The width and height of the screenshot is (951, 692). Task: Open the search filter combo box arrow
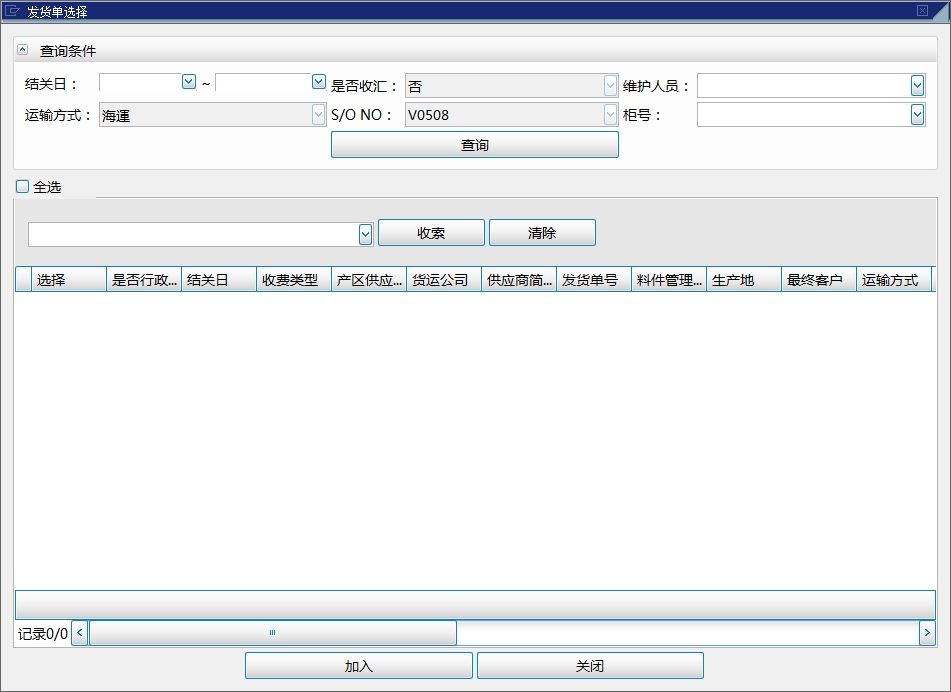pos(365,234)
